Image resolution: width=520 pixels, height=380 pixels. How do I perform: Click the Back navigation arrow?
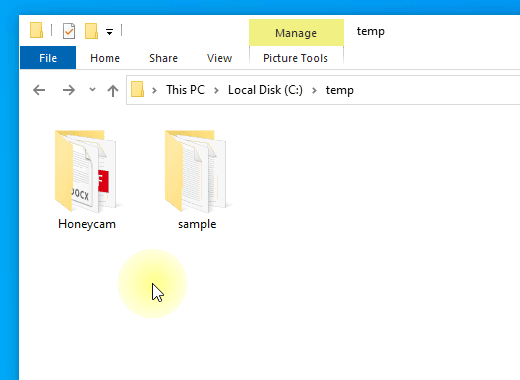coord(39,90)
